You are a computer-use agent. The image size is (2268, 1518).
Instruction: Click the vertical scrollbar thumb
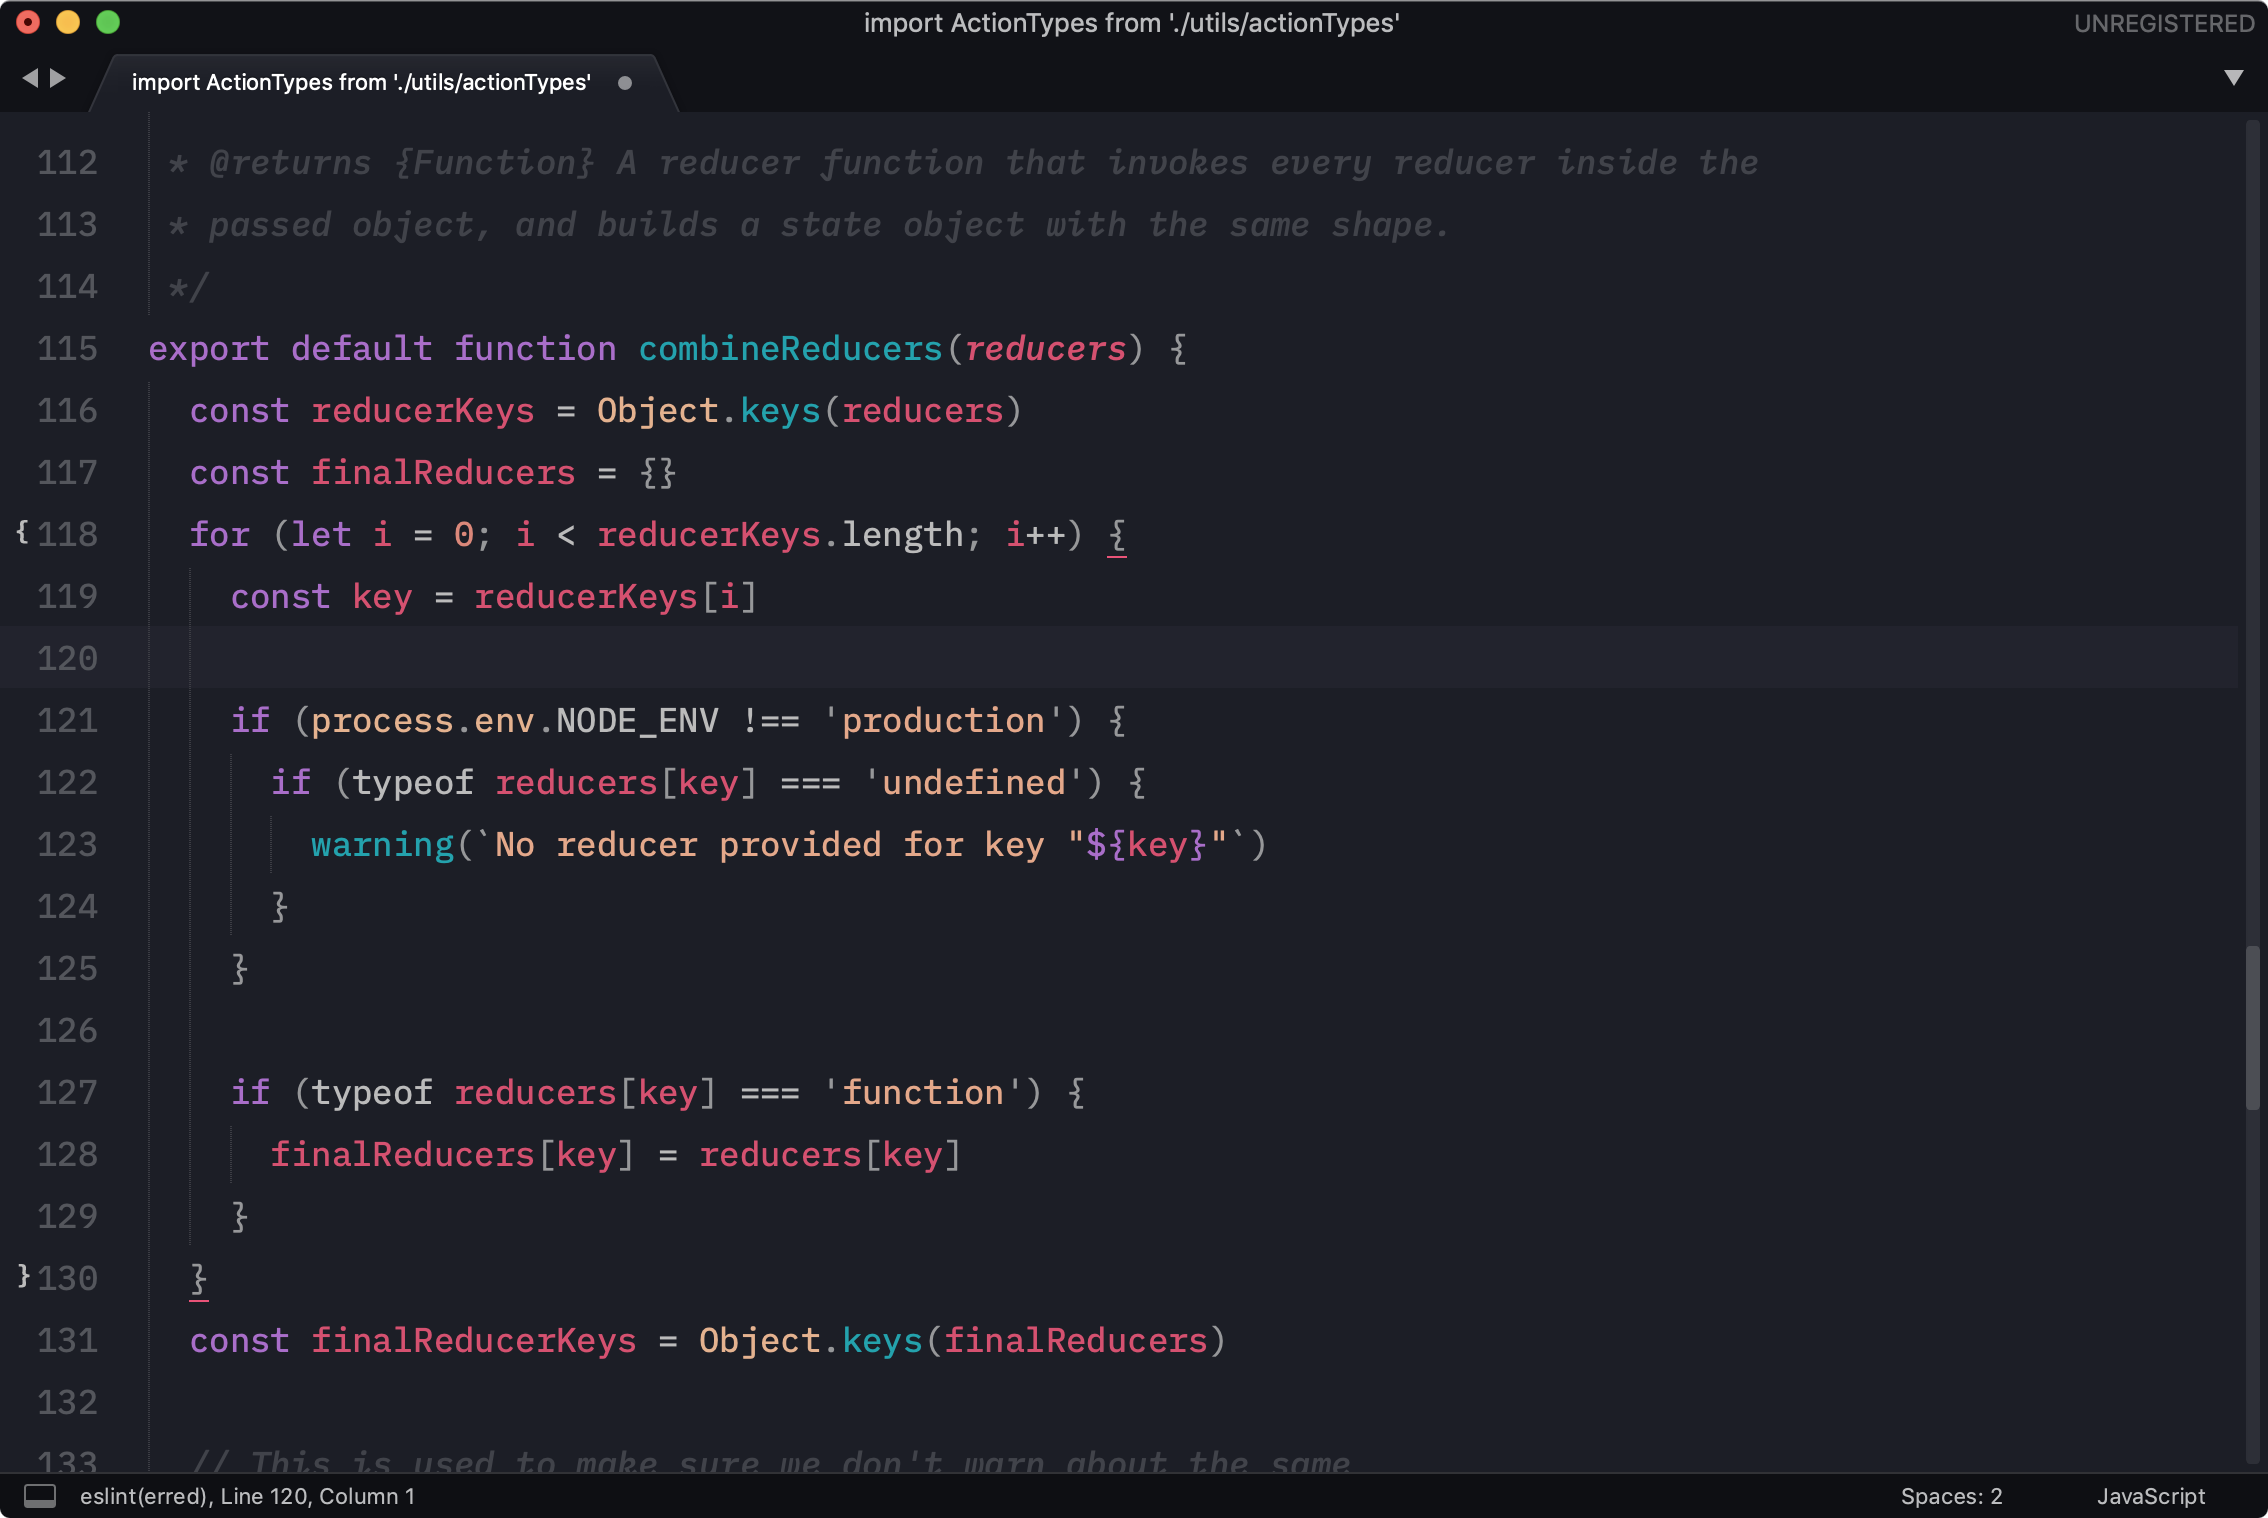click(2252, 1028)
